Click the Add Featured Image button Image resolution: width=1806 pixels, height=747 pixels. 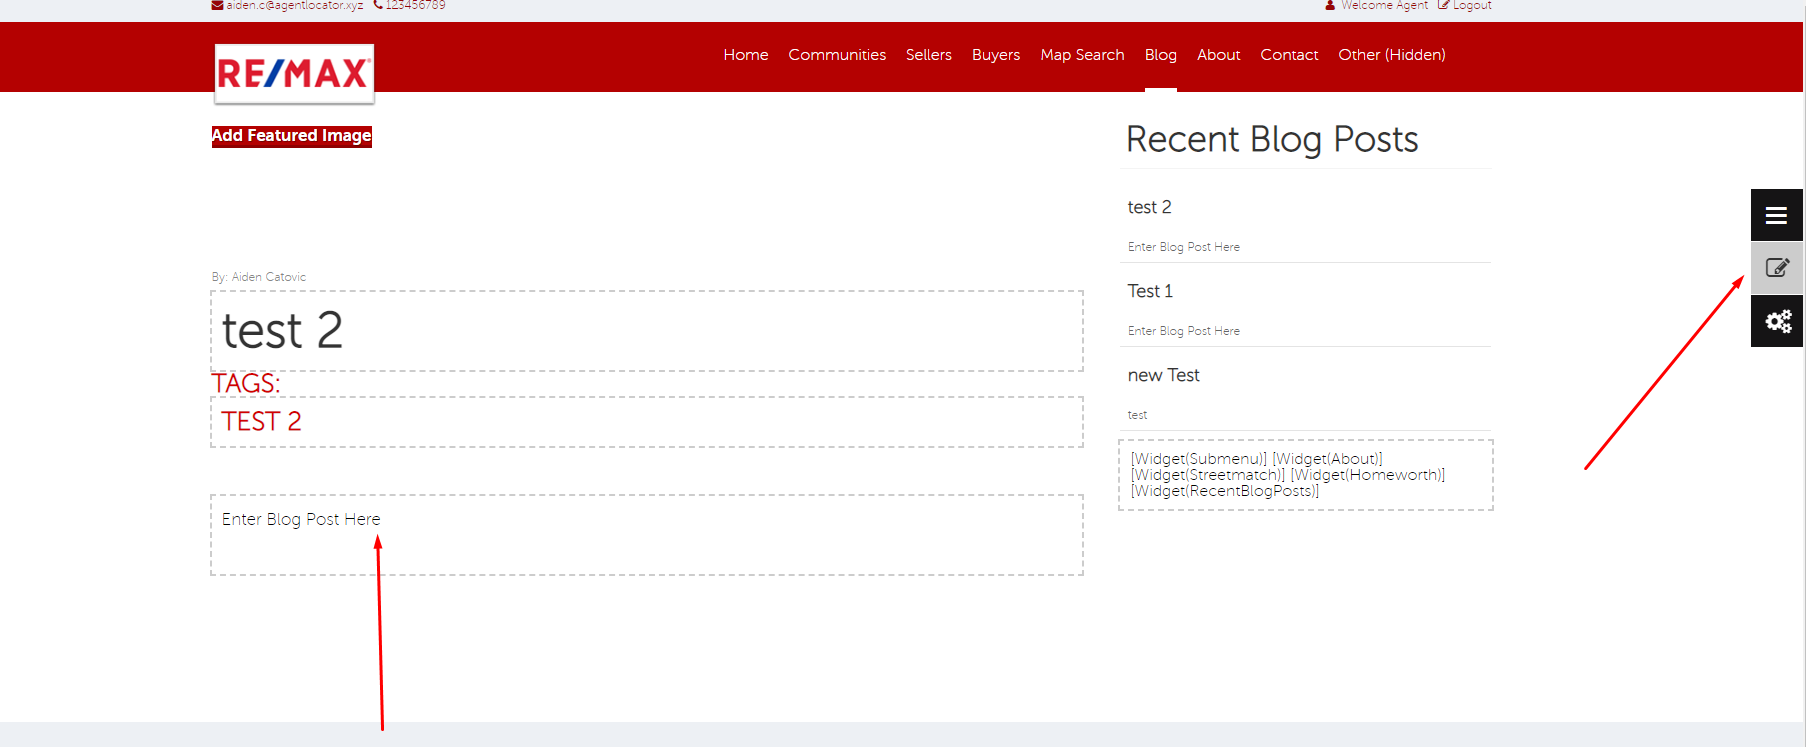click(x=291, y=136)
